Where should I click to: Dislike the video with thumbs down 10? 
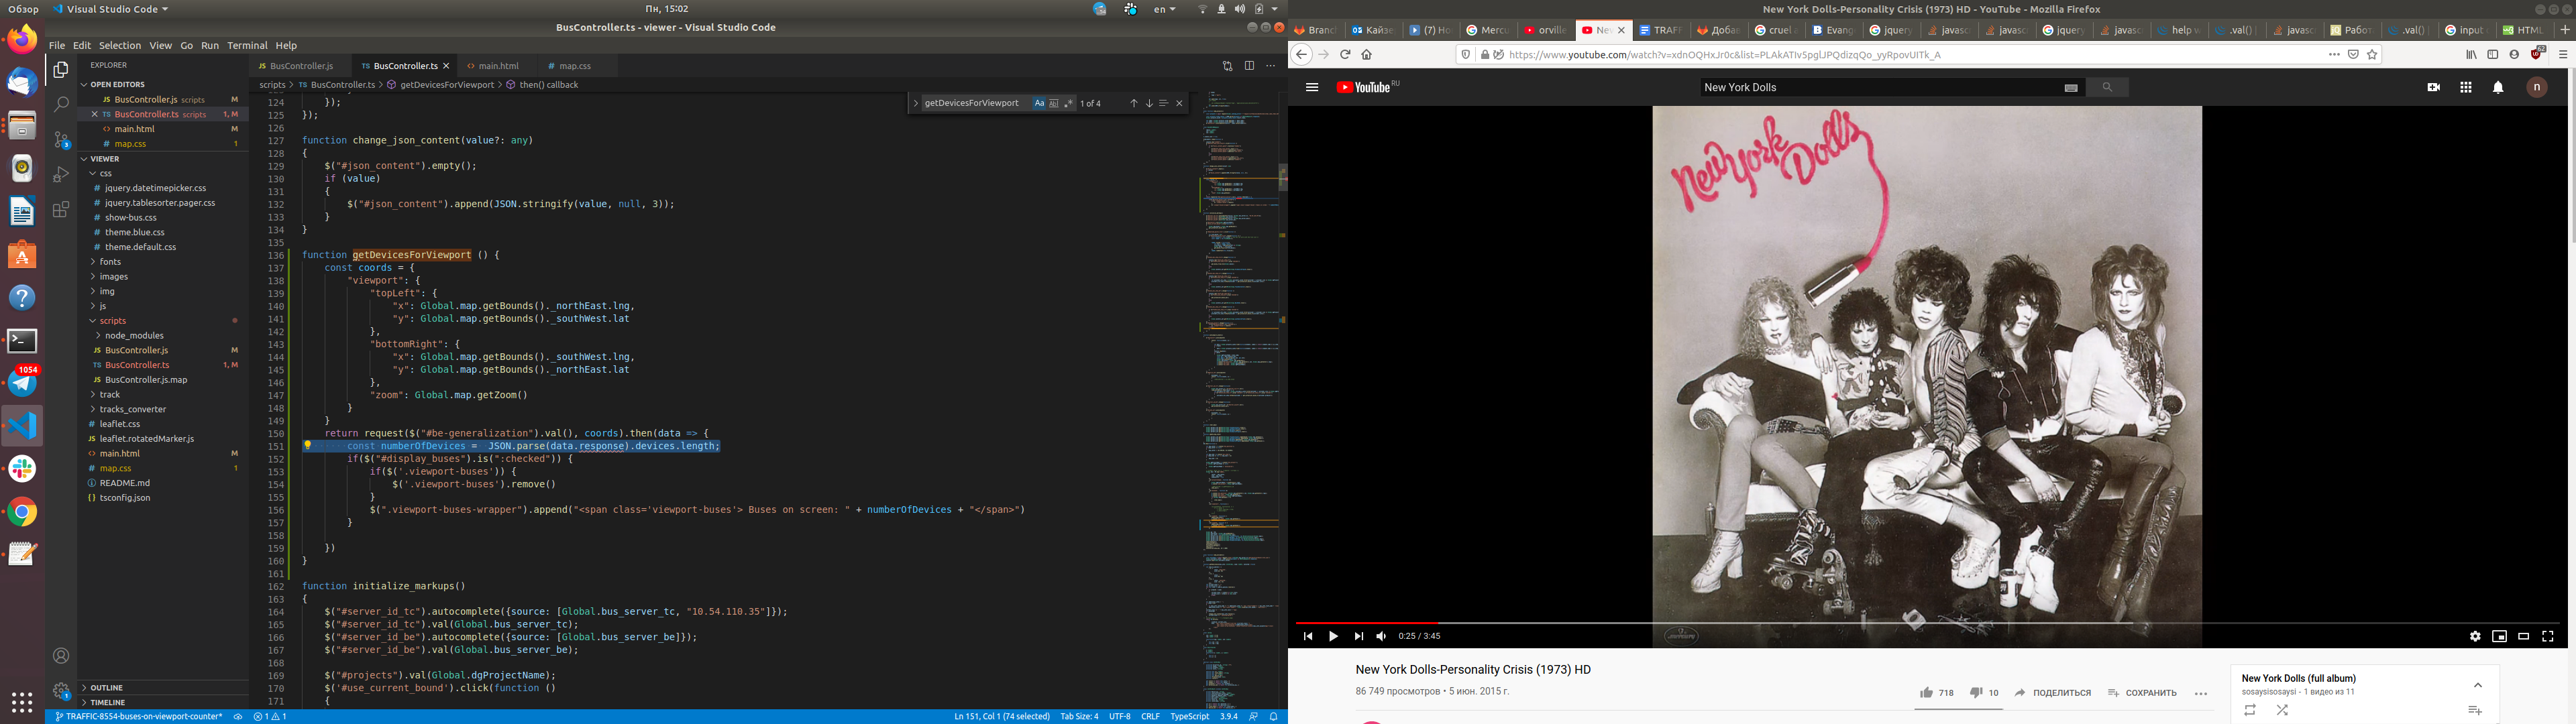coord(1984,693)
